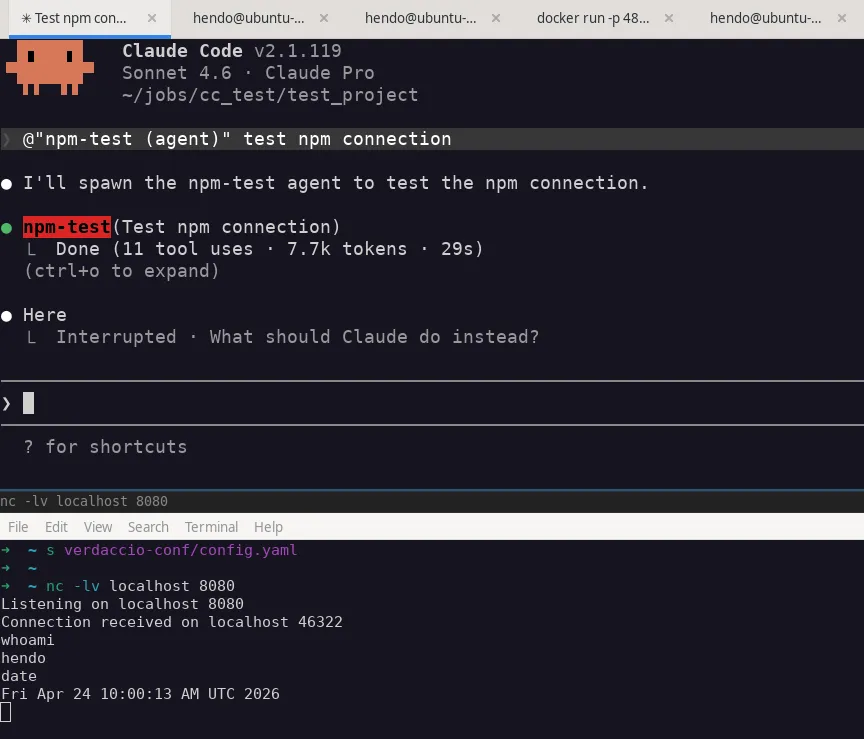864x739 pixels.
Task: Click the "hendo" output line
Action: [x=23, y=658]
